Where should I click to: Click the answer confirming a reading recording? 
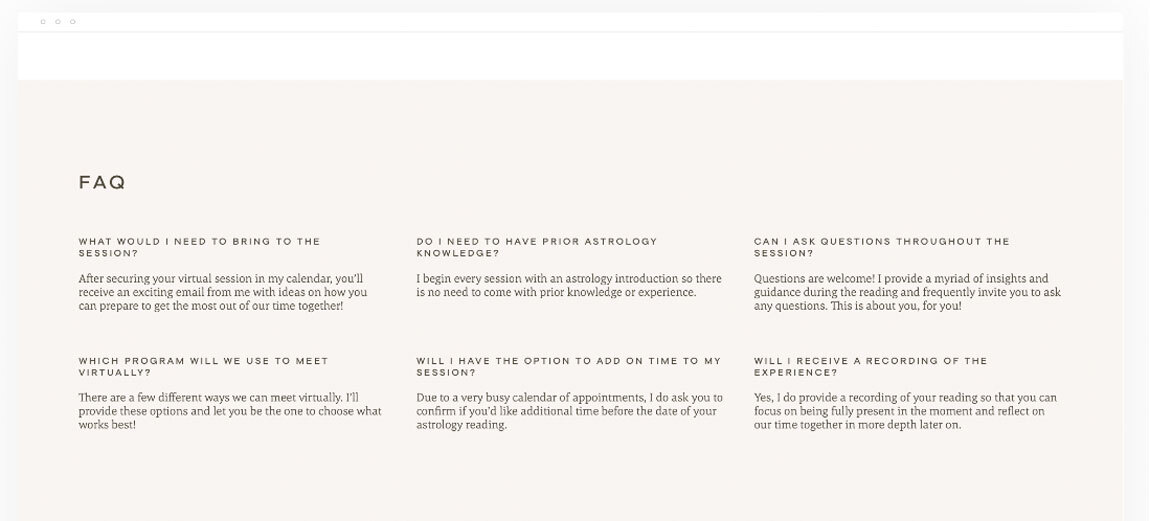(905, 411)
